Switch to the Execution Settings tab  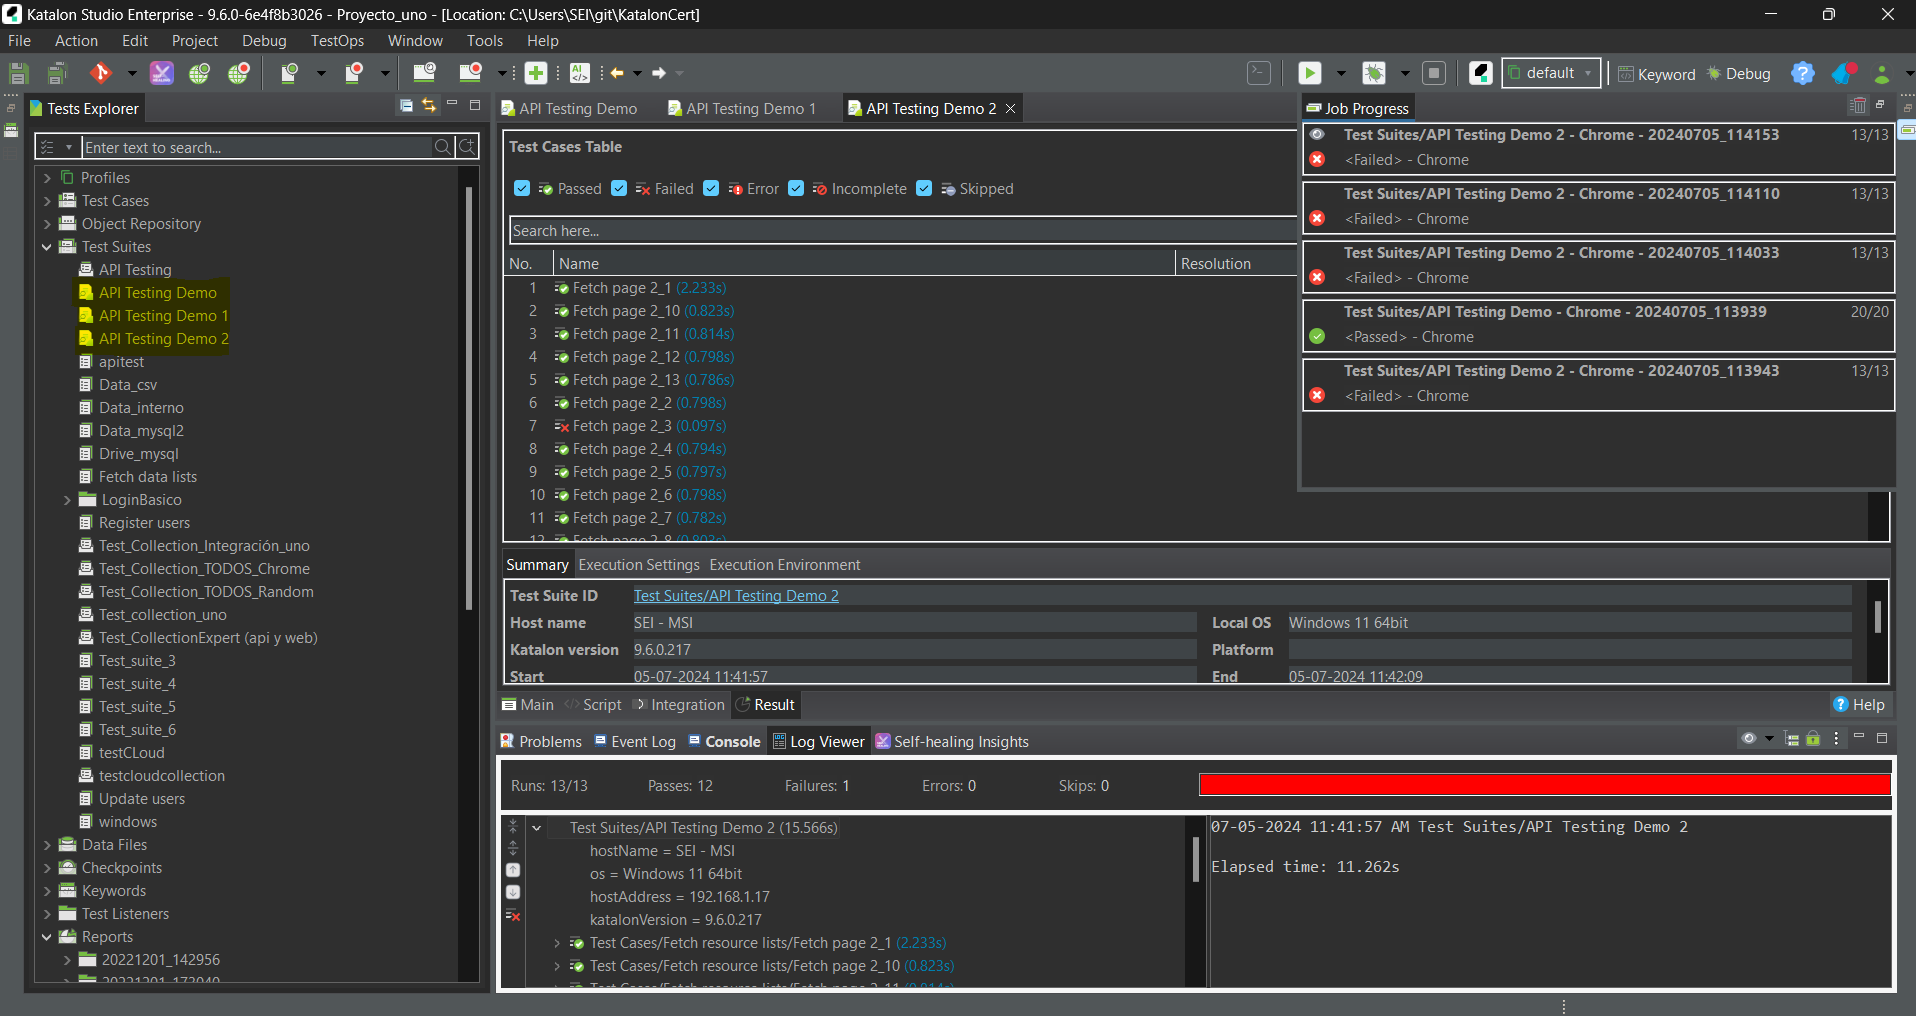click(639, 565)
